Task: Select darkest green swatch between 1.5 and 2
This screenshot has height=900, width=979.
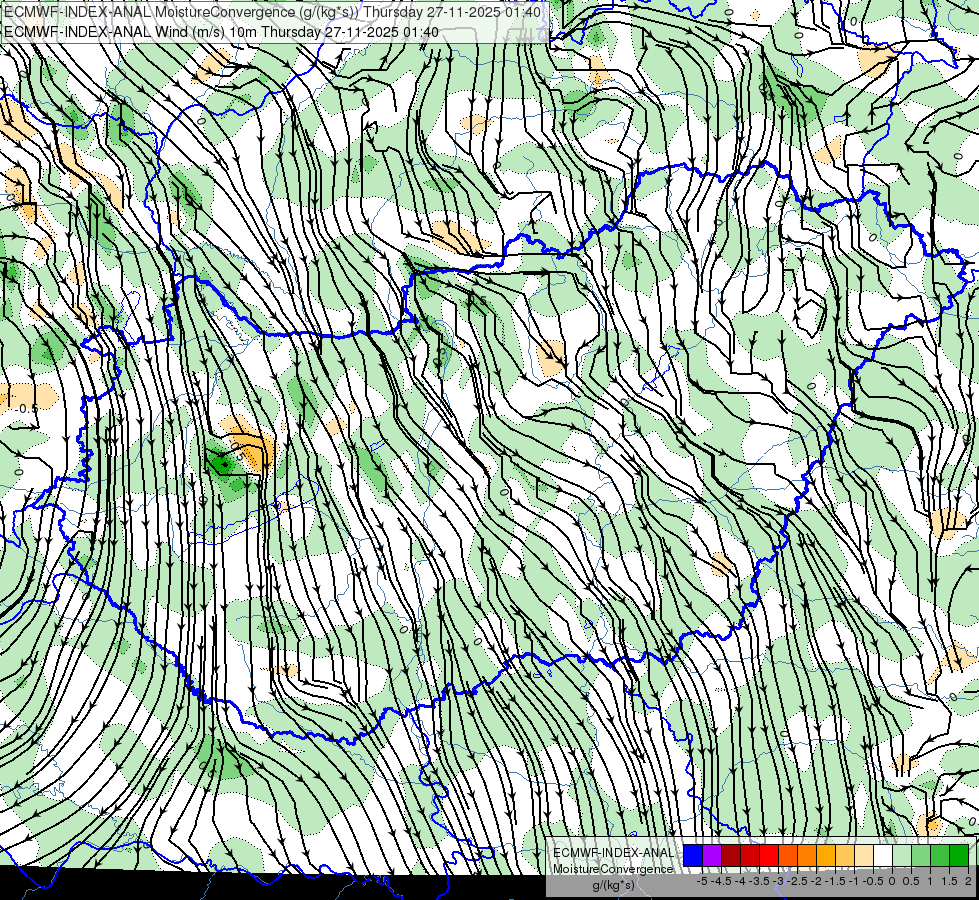Action: point(959,855)
